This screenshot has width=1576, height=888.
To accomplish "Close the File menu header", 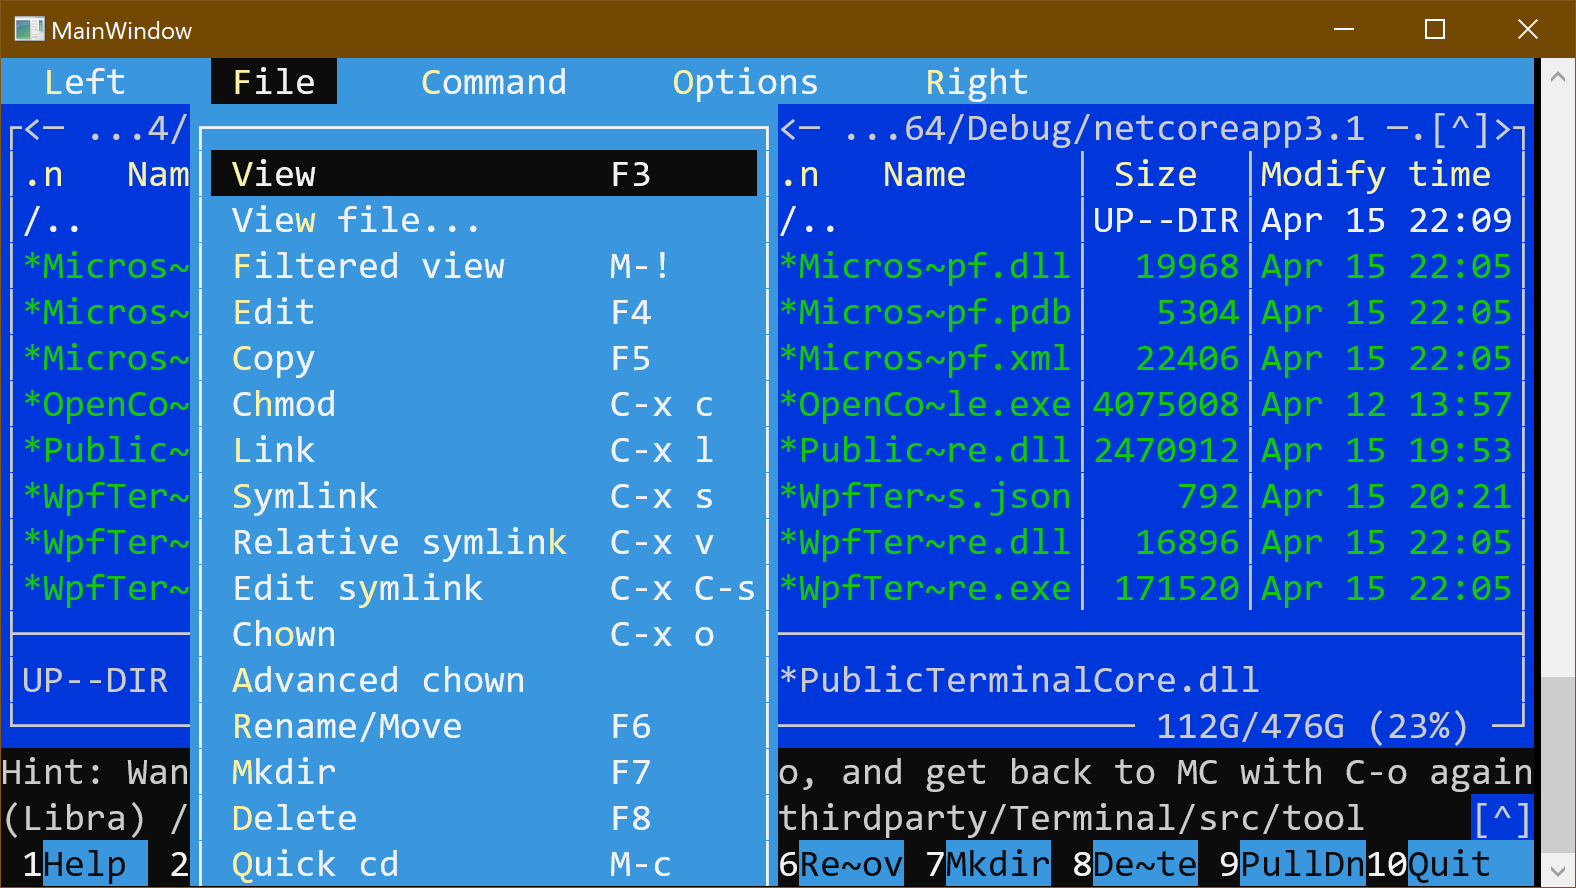I will (x=274, y=81).
